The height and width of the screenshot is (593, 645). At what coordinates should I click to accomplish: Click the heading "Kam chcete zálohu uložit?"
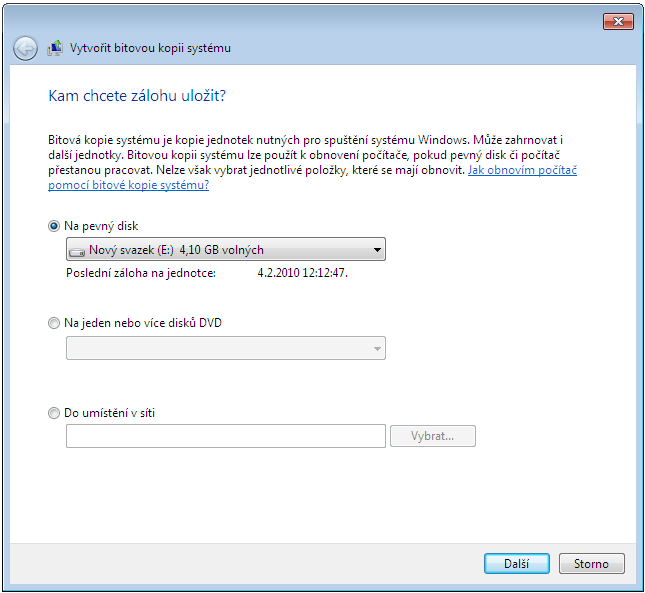click(x=136, y=96)
